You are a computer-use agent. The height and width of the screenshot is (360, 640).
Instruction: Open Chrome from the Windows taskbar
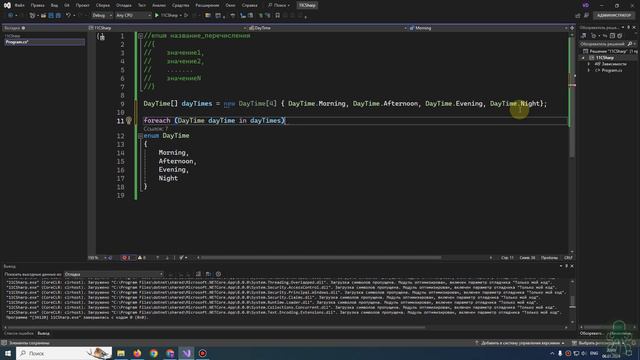[x=153, y=353]
